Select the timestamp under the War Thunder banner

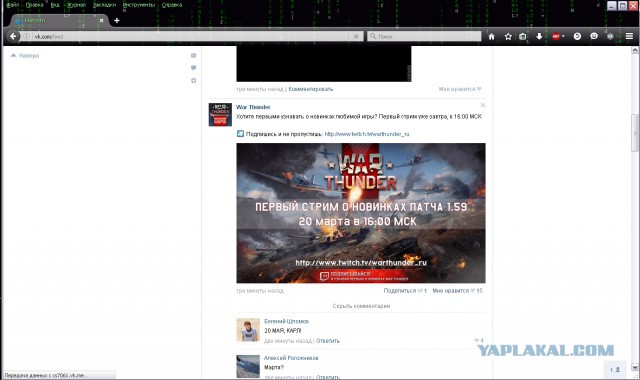click(260, 291)
